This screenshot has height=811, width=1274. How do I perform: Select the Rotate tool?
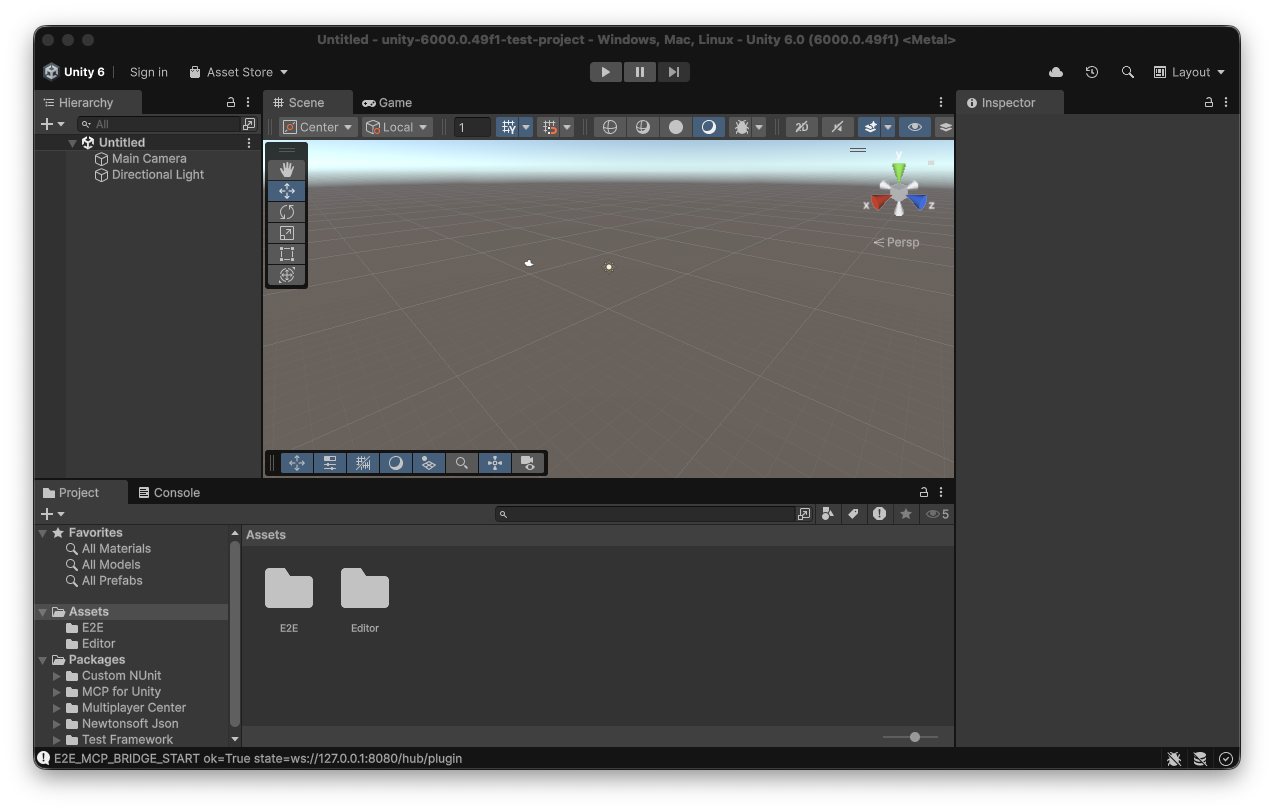click(287, 212)
